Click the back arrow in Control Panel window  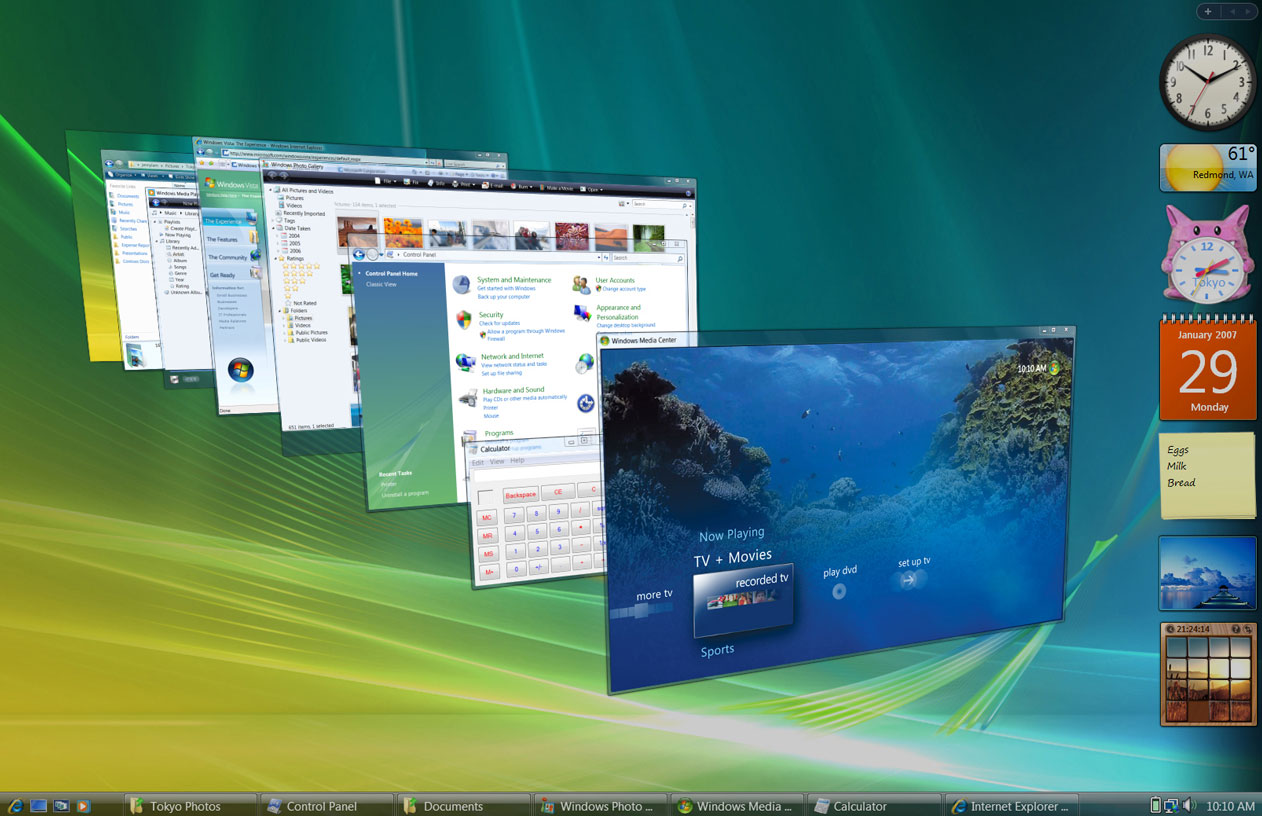pyautogui.click(x=358, y=254)
